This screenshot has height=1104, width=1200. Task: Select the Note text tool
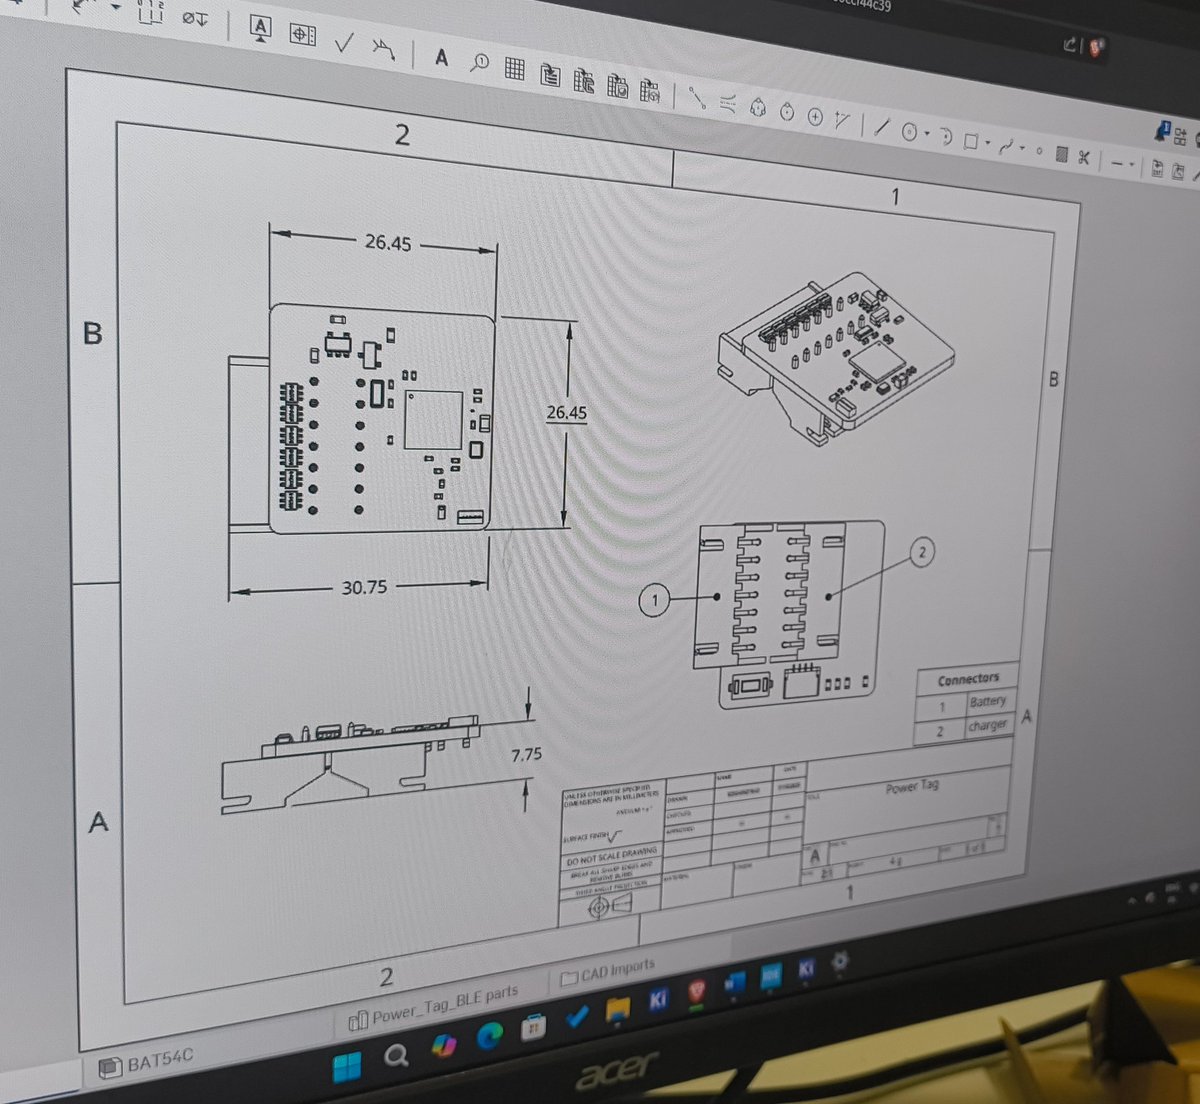(x=441, y=57)
